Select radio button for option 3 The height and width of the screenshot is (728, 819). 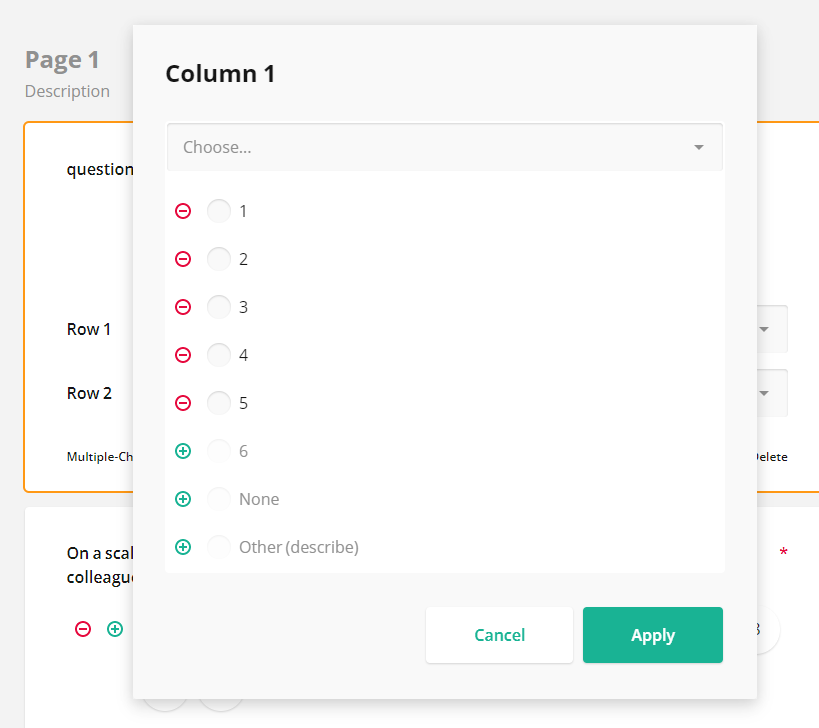pyautogui.click(x=218, y=307)
